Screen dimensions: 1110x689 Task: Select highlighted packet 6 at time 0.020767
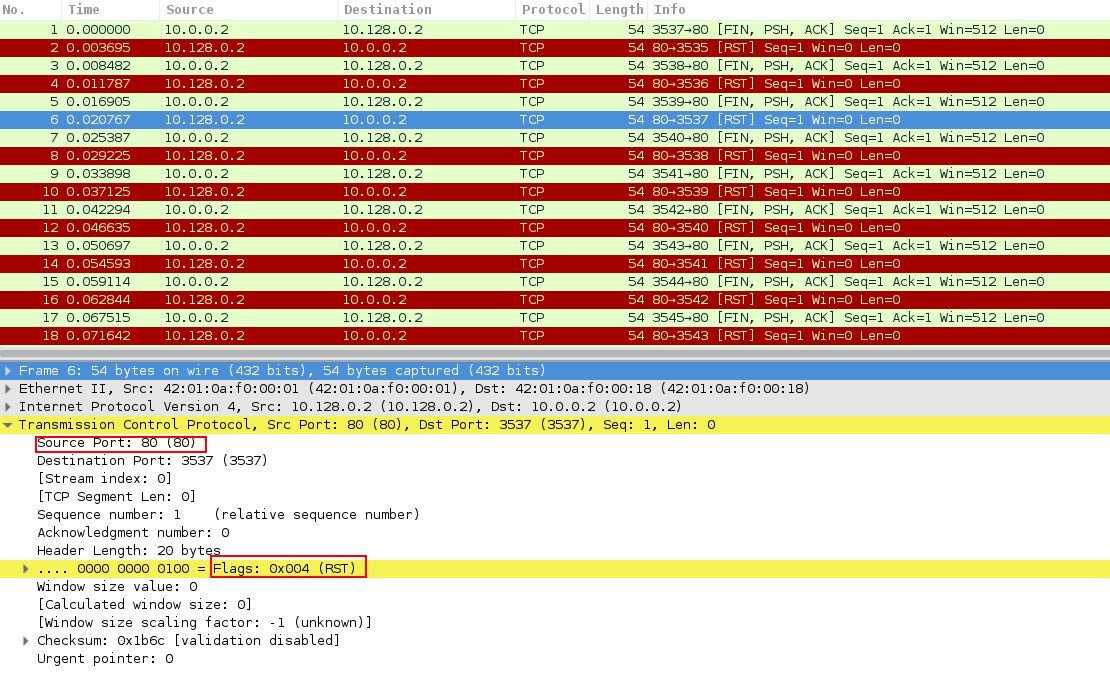click(x=555, y=120)
